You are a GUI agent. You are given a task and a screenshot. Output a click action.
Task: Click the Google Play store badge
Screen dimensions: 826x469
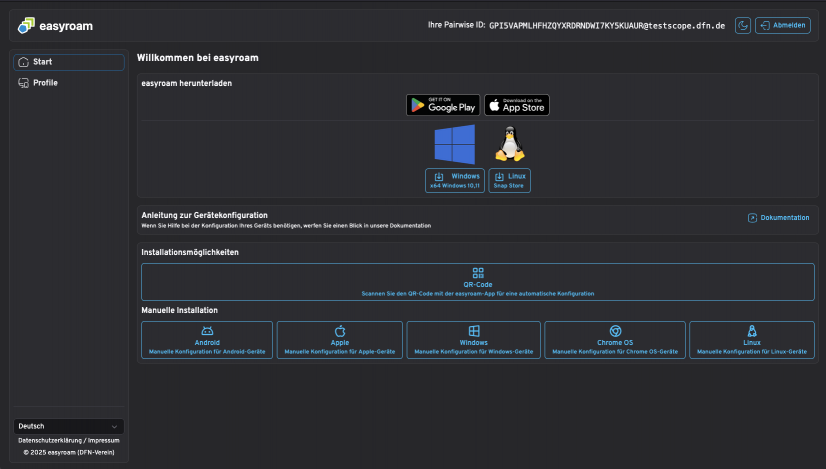click(443, 105)
